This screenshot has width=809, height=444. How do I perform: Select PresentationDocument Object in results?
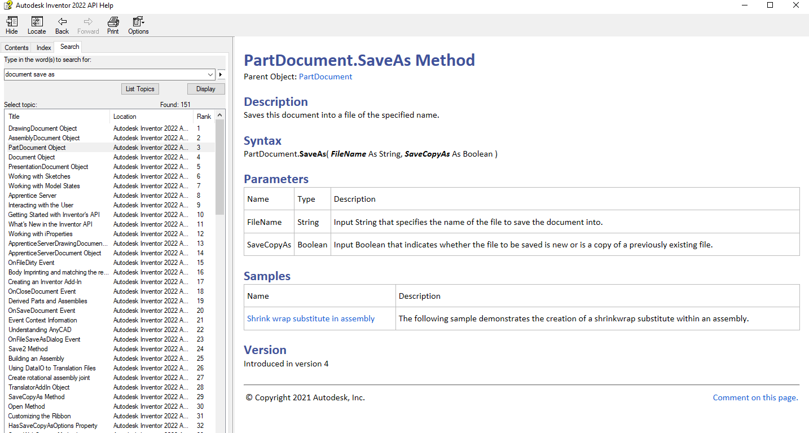tap(48, 167)
